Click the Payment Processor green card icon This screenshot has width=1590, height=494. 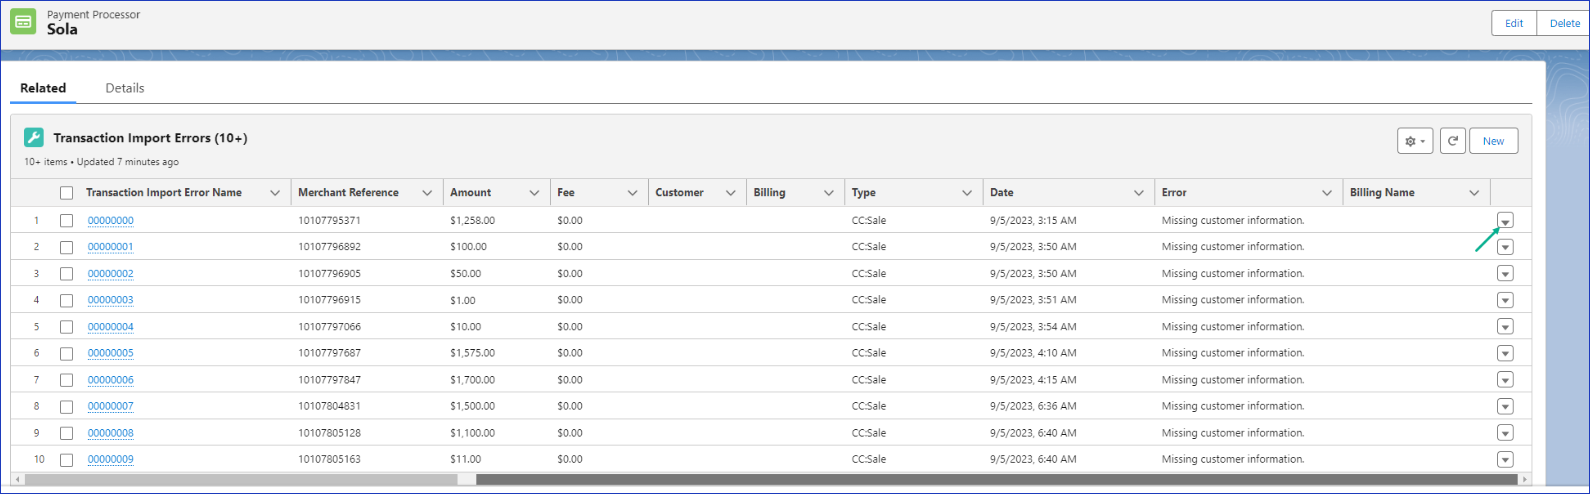pyautogui.click(x=23, y=22)
